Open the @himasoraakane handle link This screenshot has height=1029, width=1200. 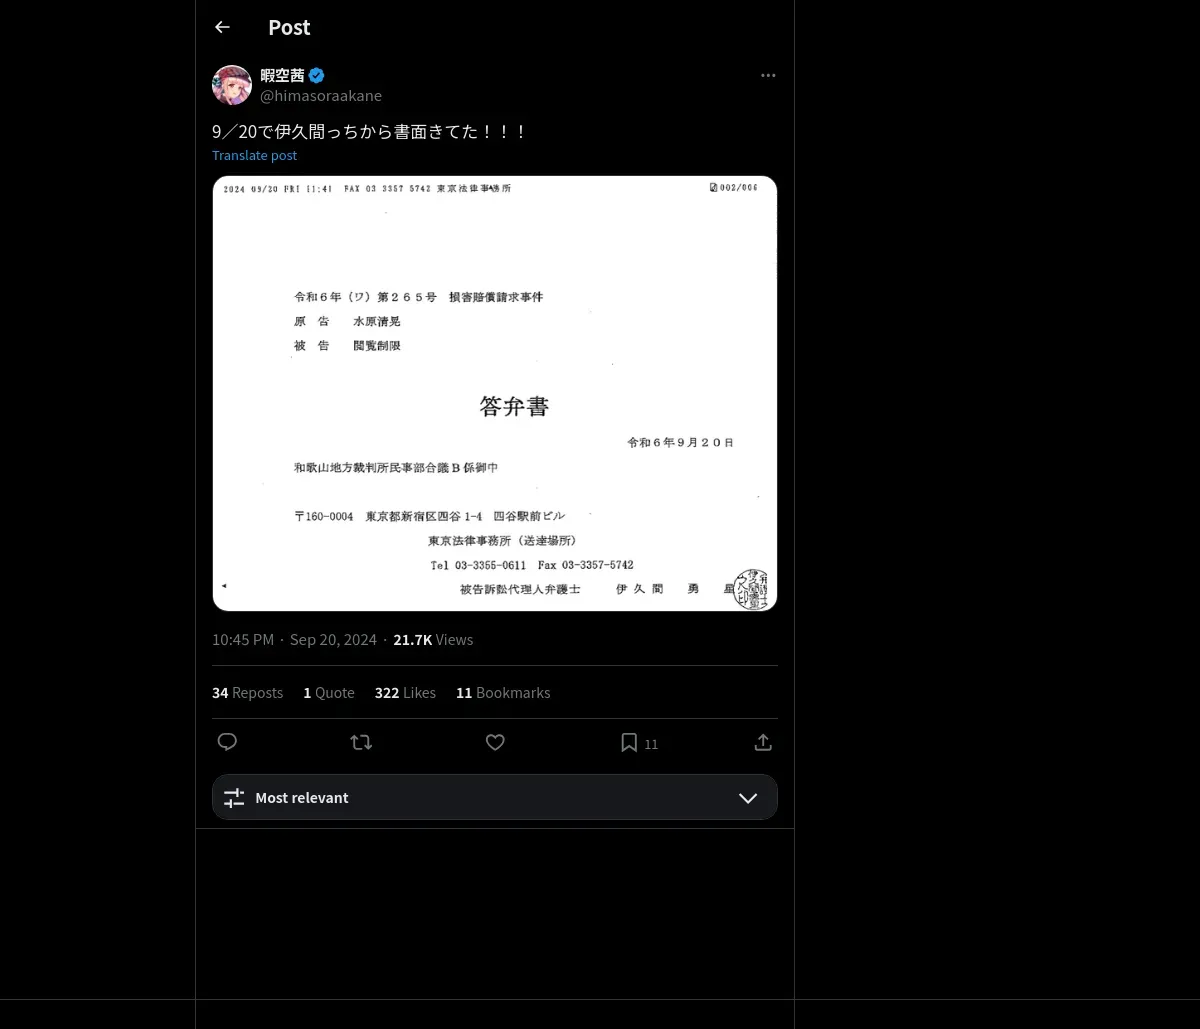tap(321, 96)
